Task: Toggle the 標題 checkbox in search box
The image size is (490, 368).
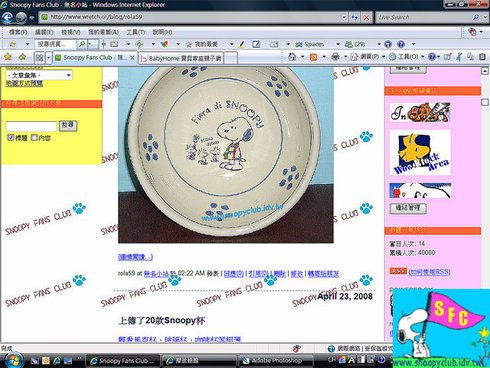Action: tap(10, 137)
